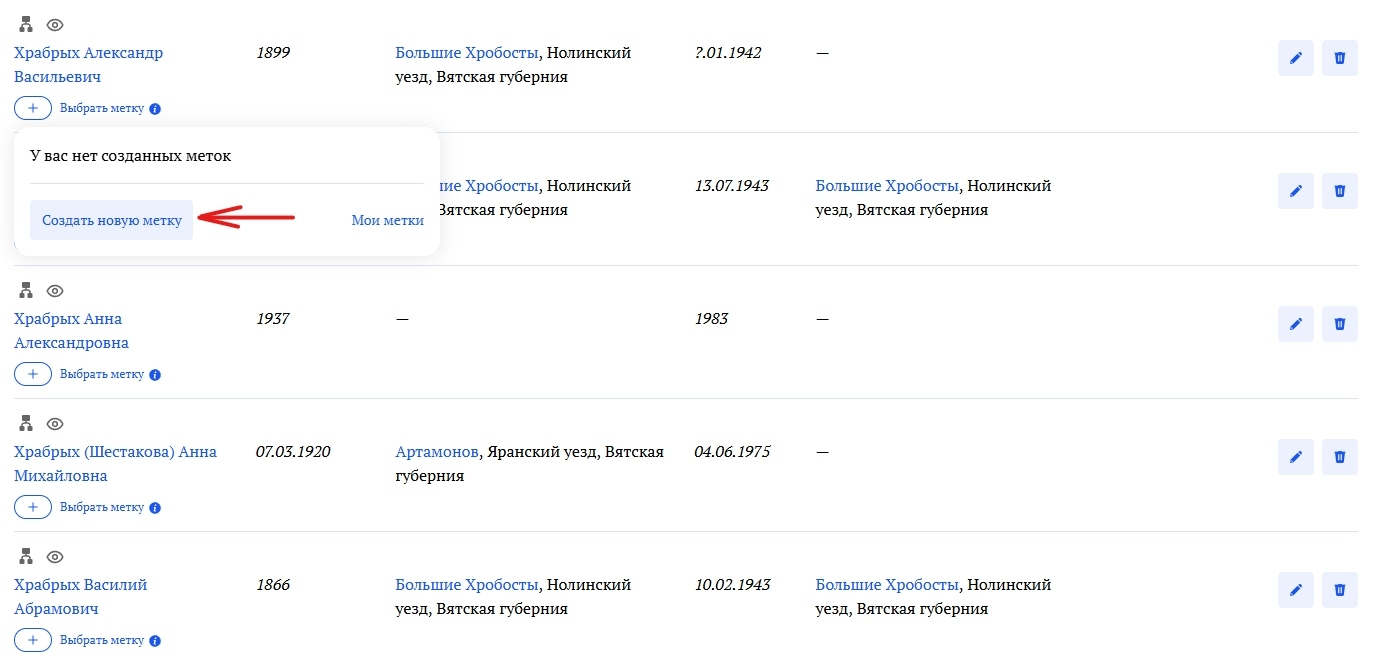
Task: Click Создать новую метку in popup
Action: [111, 220]
